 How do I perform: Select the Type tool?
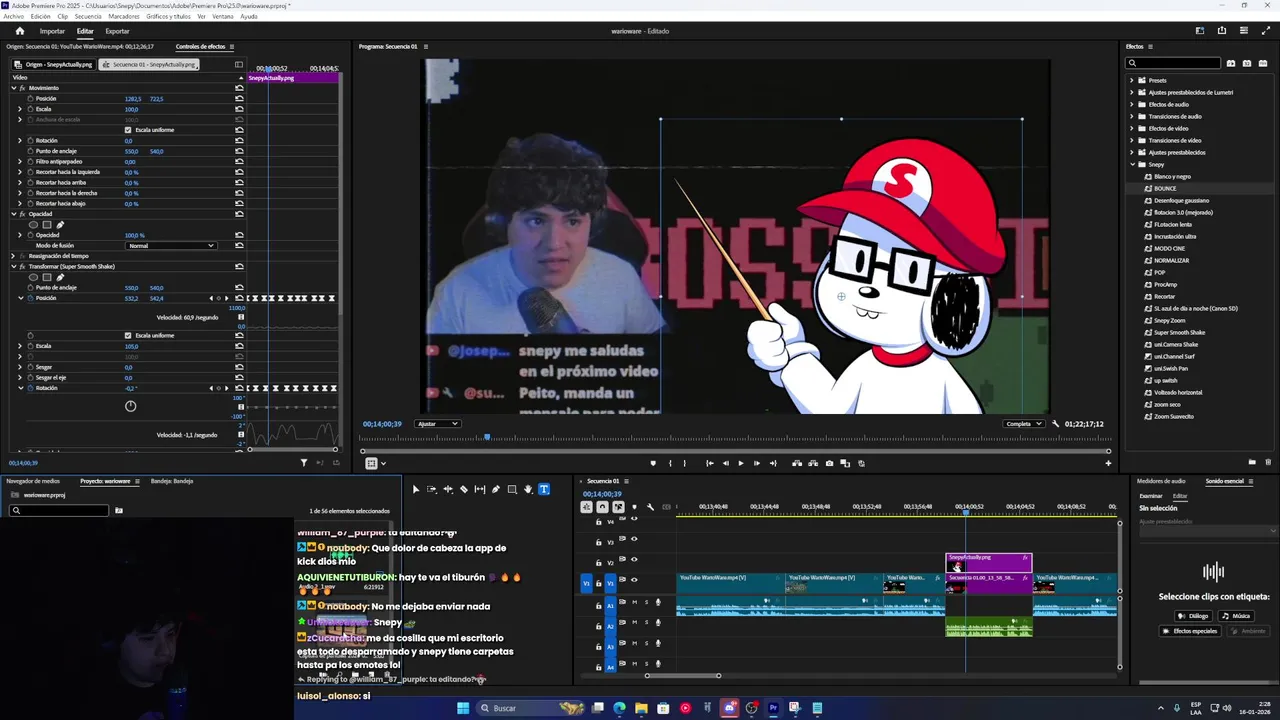pyautogui.click(x=544, y=489)
